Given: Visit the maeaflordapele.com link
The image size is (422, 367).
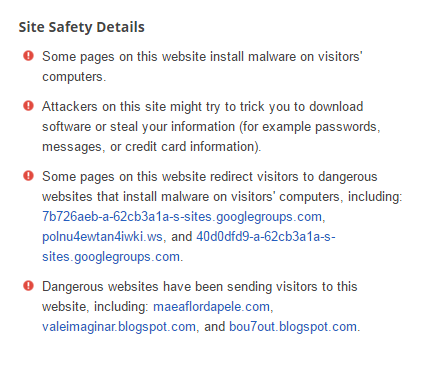Looking at the screenshot, I should coord(211,307).
